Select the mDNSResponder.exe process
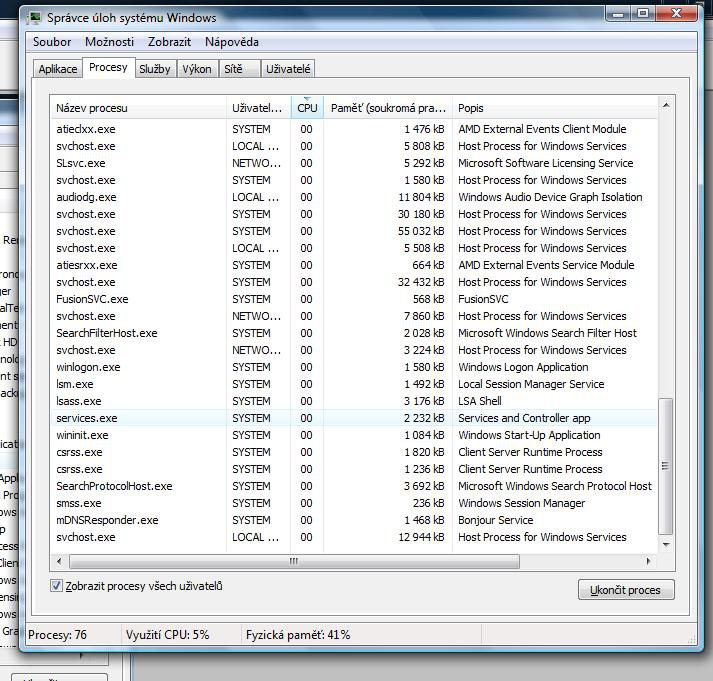 pos(354,520)
